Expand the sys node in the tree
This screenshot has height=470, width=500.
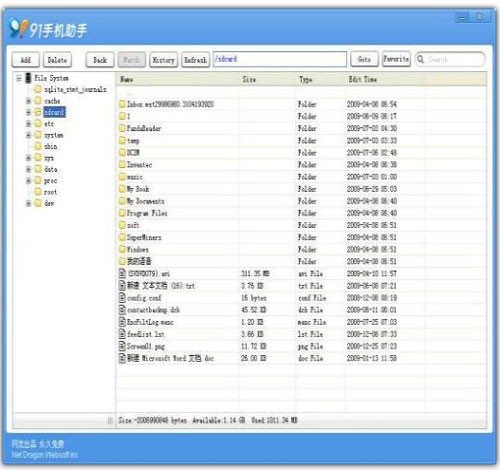[x=29, y=158]
